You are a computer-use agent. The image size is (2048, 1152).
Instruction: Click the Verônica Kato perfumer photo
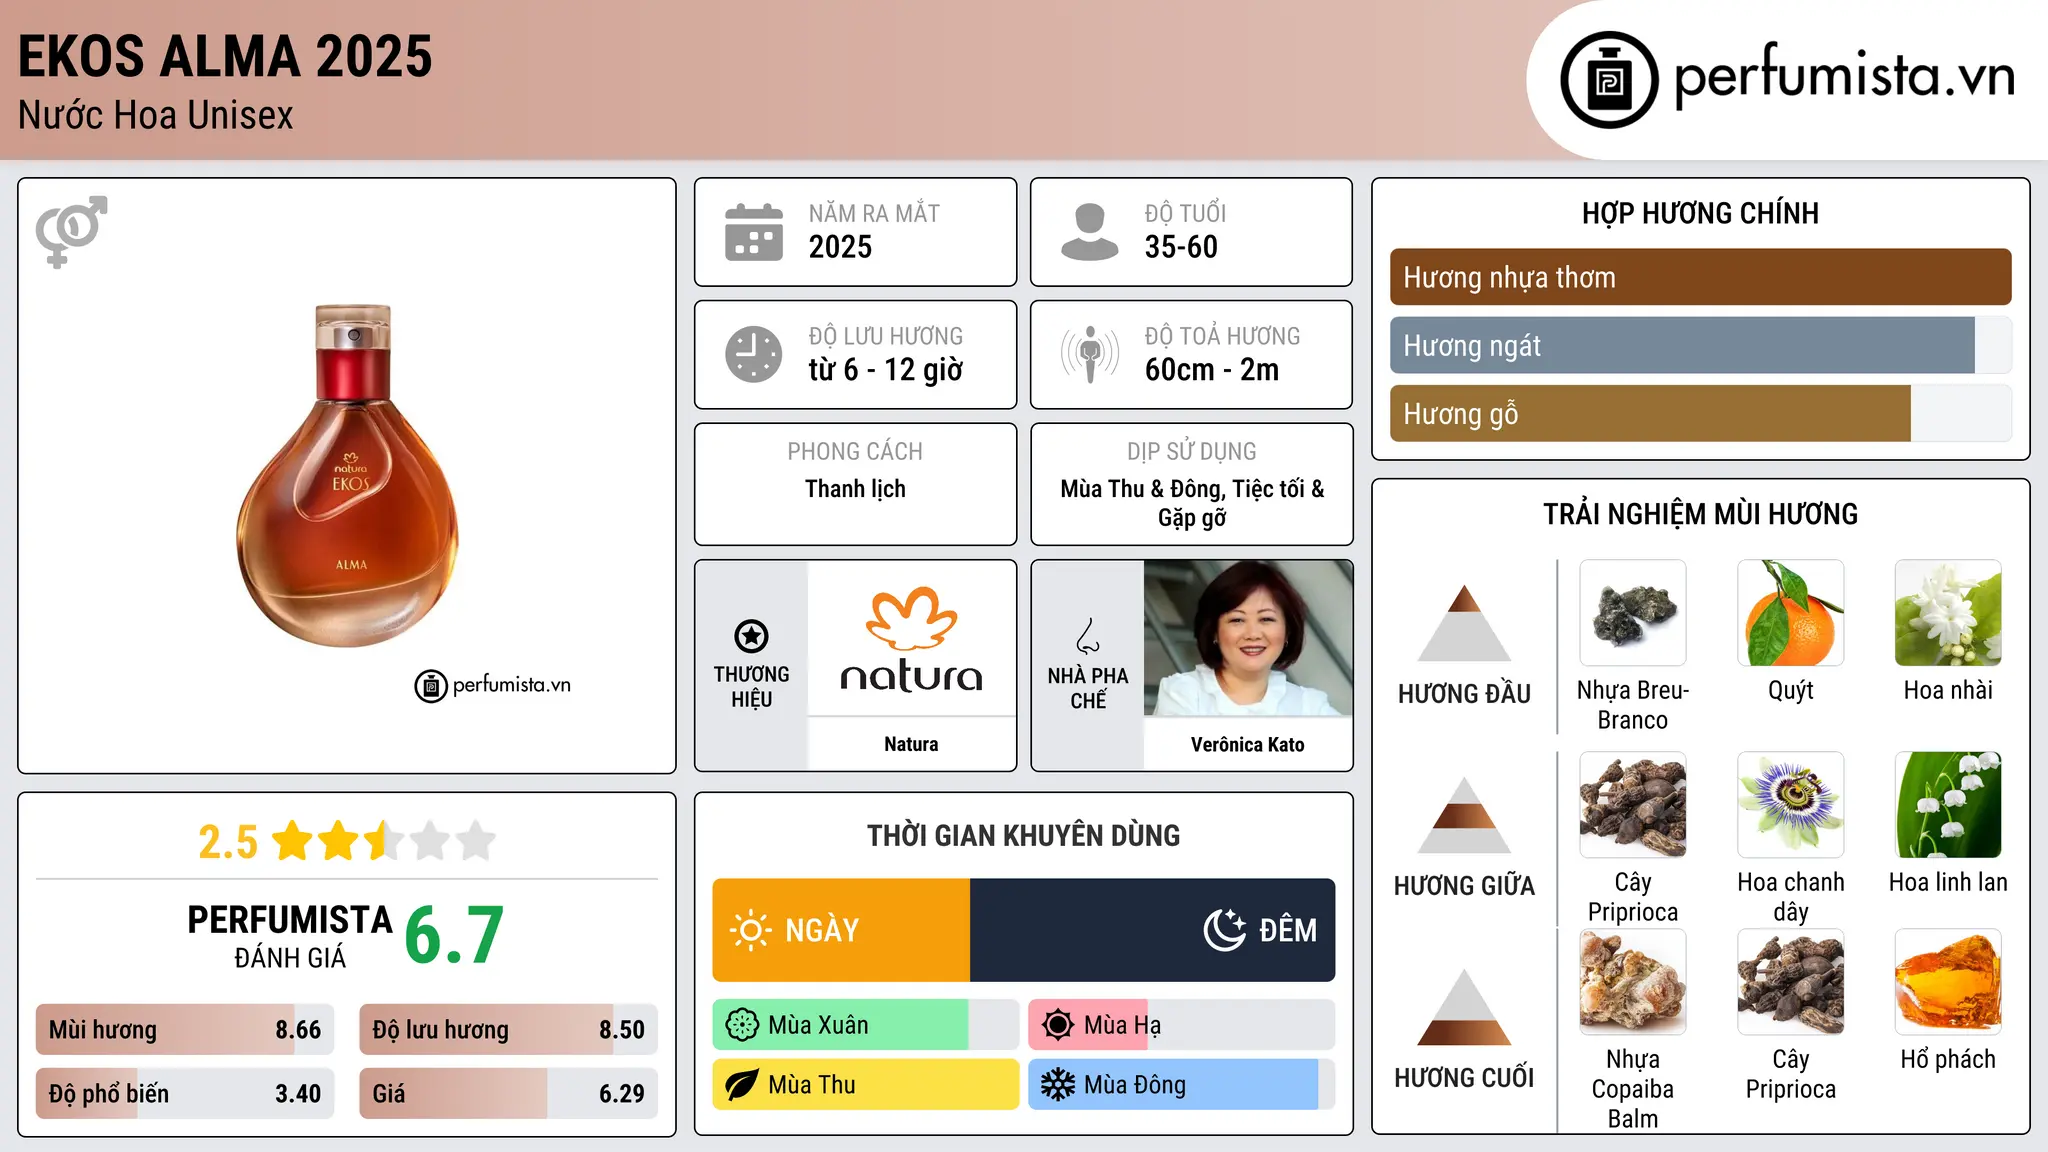1248,638
